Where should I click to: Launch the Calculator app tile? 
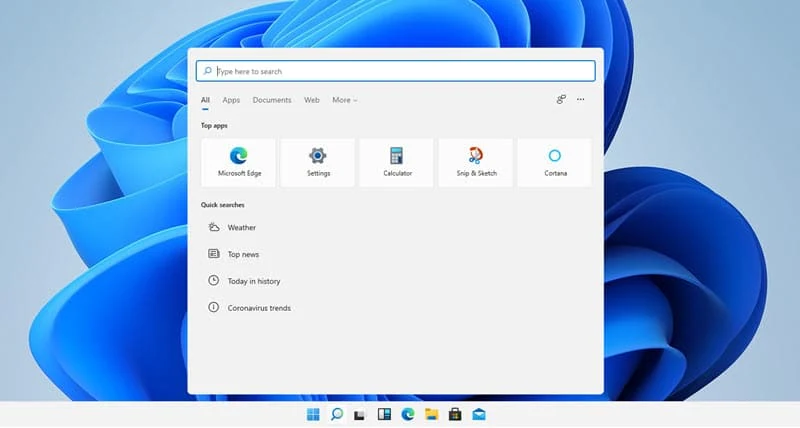396,162
